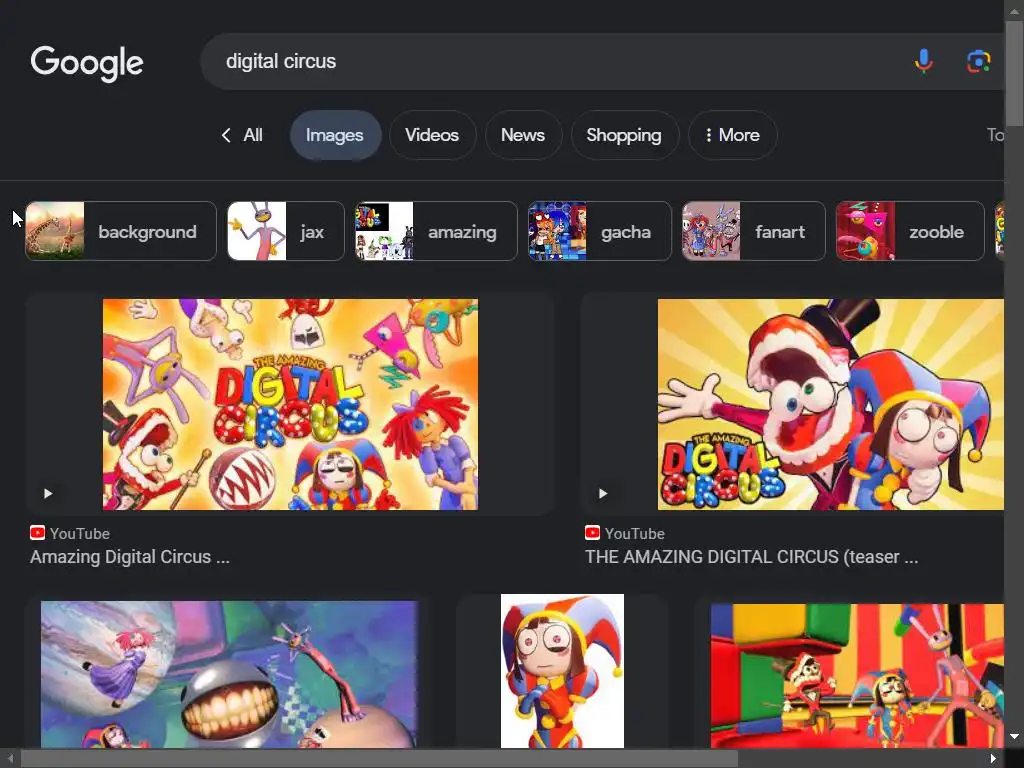Viewport: 1024px width, 768px height.
Task: Open Pomni on white background image
Action: 562,671
